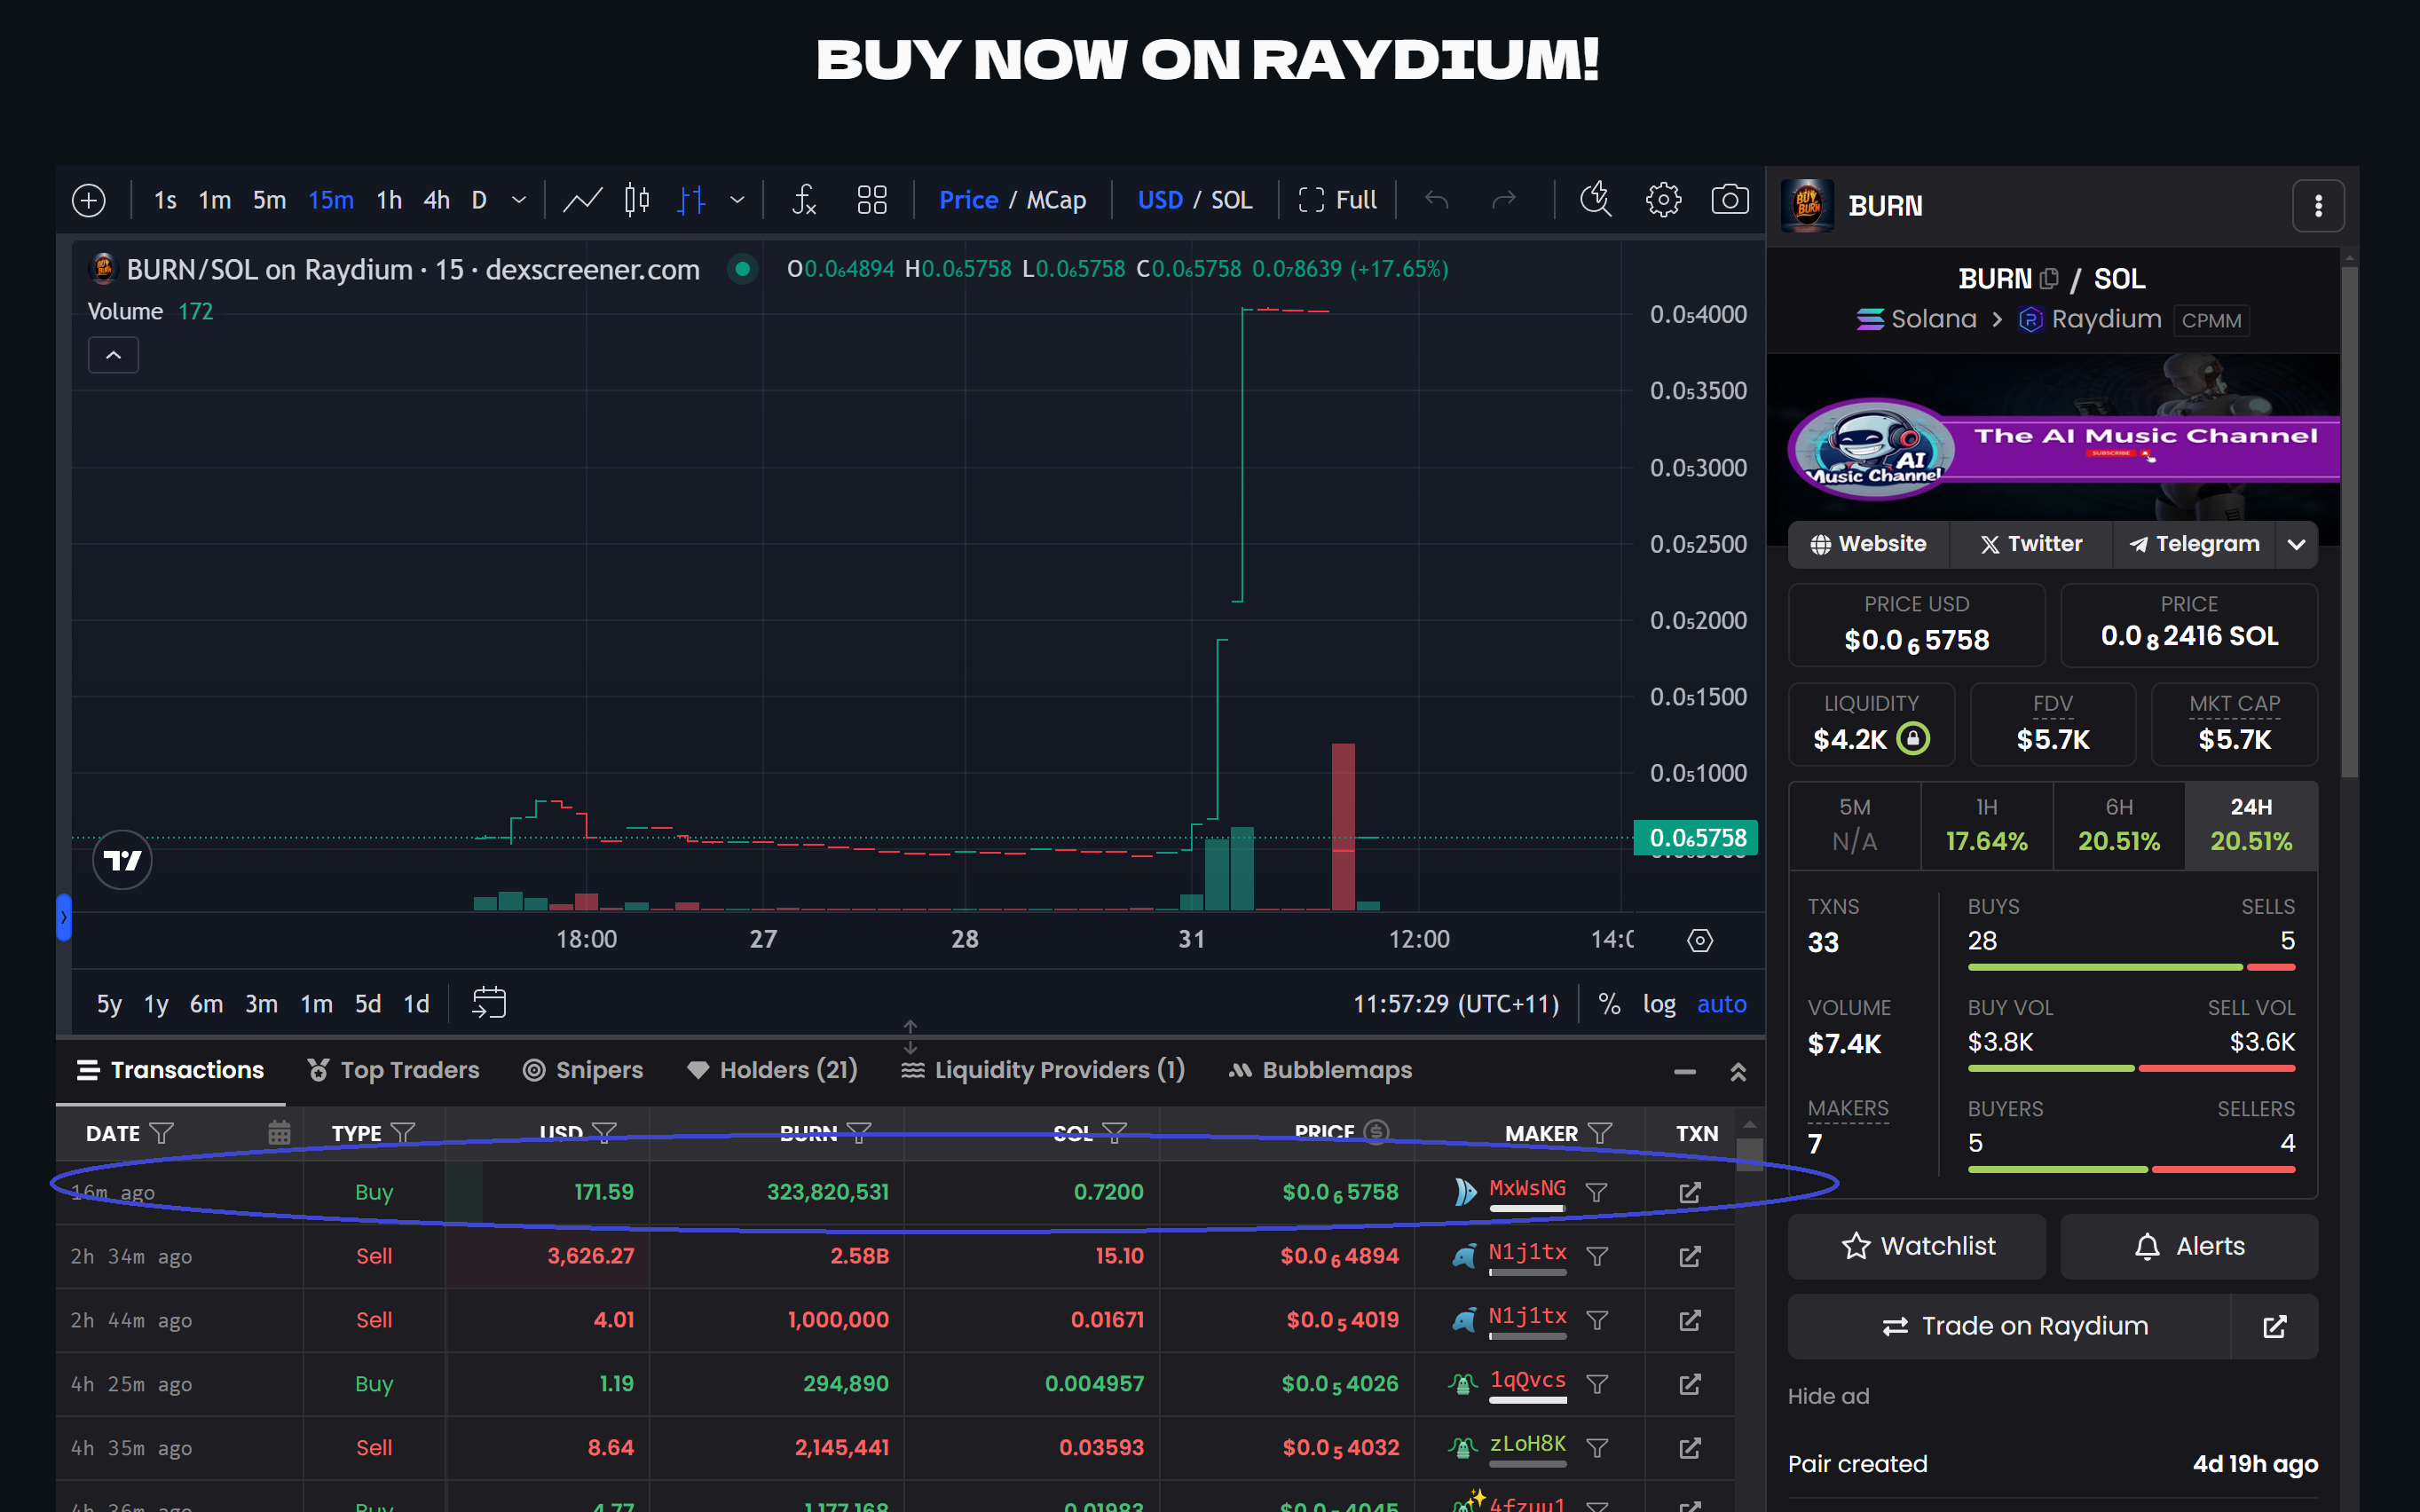
Task: Open the Snipers tab
Action: point(583,1070)
